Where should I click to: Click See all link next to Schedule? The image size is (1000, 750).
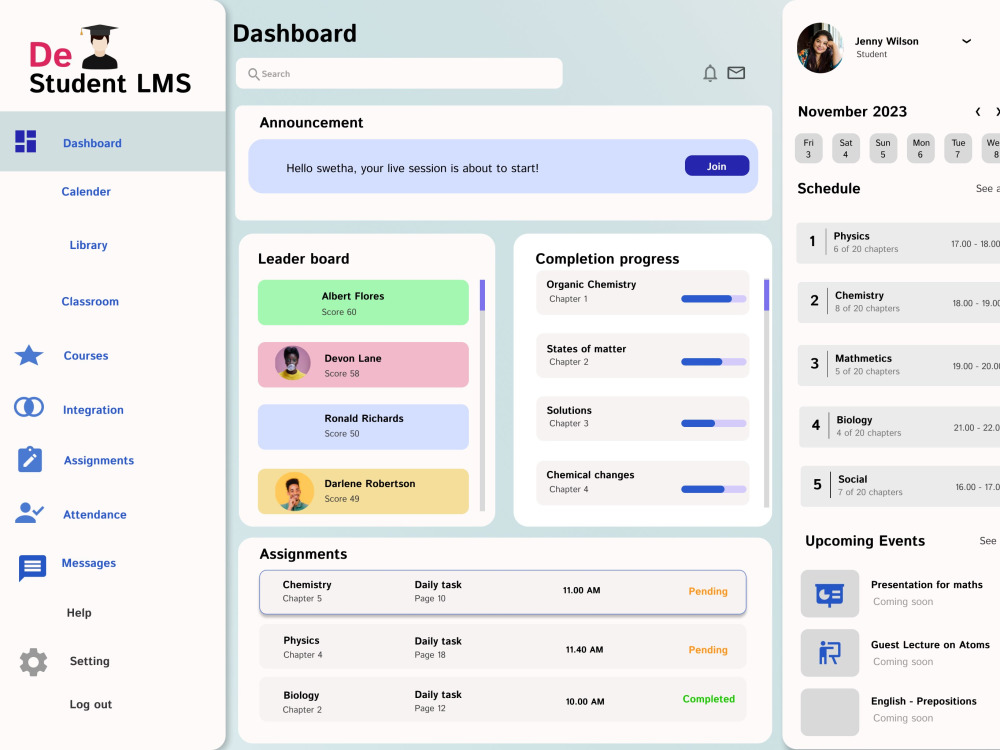(x=987, y=189)
